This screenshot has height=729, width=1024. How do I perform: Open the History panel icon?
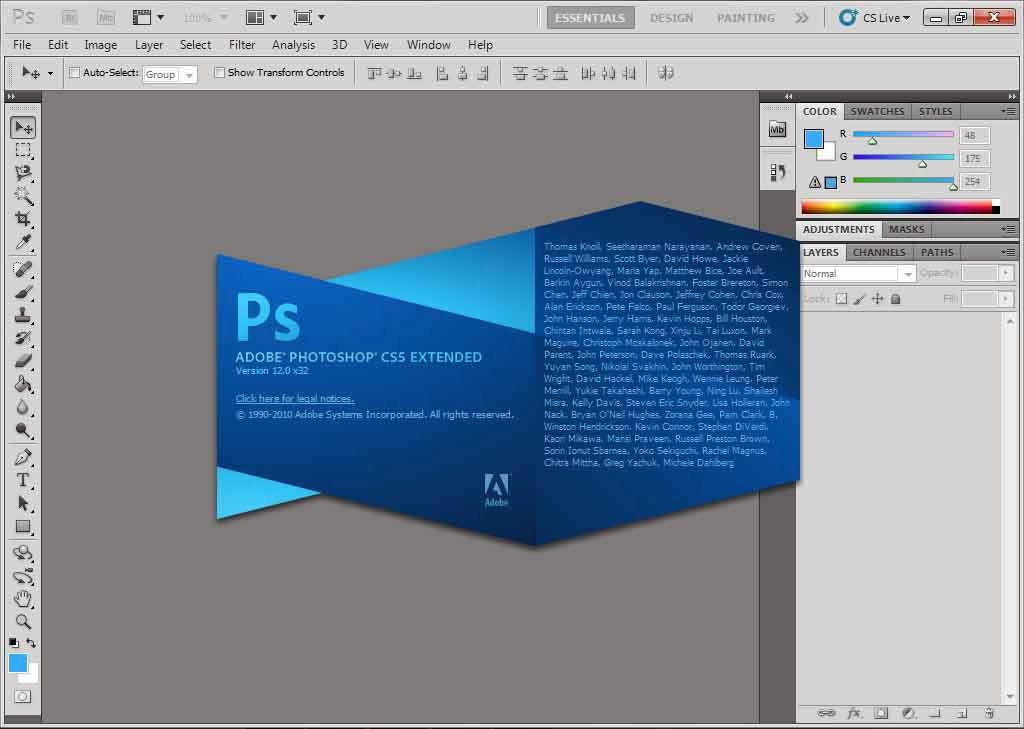pos(777,172)
